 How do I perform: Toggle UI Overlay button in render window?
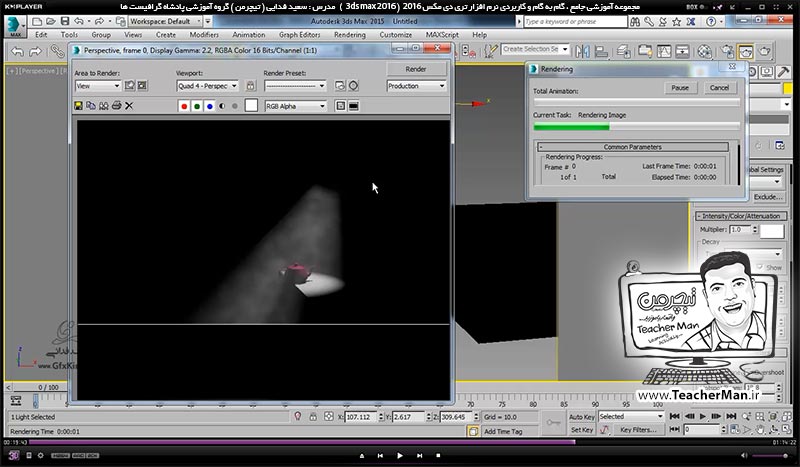(x=340, y=106)
